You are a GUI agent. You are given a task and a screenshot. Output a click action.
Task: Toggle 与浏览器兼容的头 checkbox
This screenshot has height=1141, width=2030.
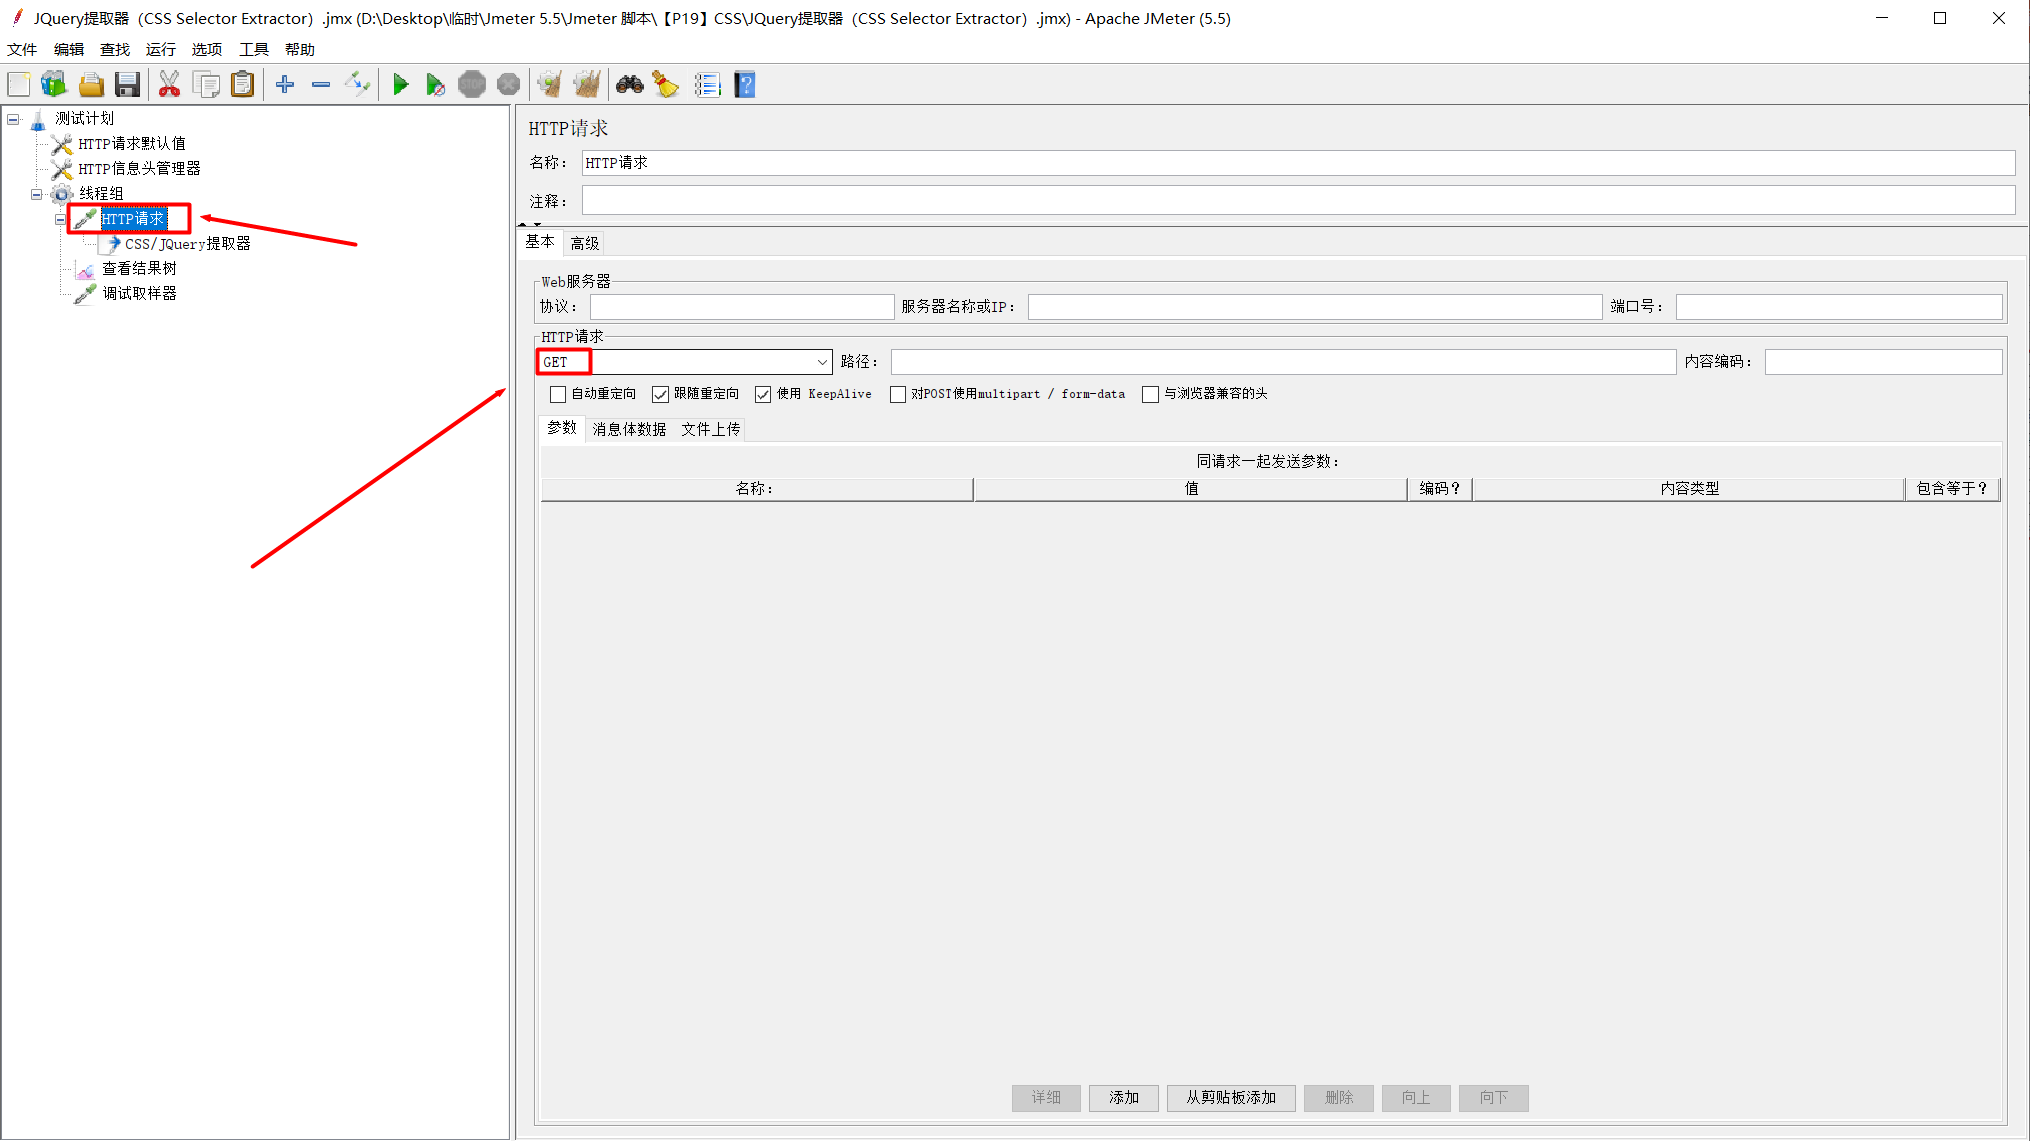tap(1151, 394)
